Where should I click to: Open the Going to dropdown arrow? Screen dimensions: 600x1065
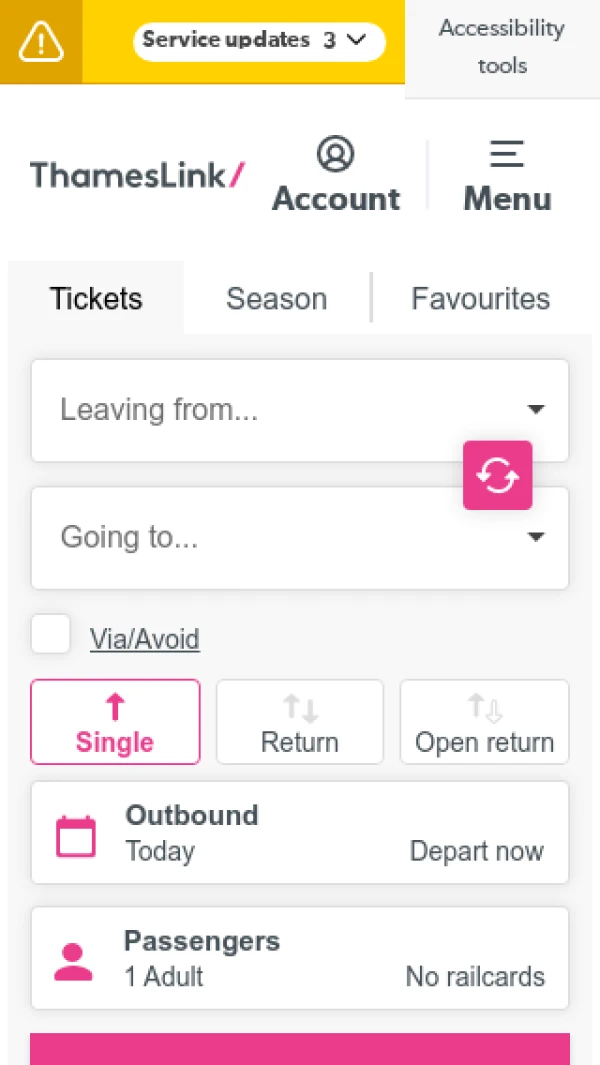coord(536,537)
